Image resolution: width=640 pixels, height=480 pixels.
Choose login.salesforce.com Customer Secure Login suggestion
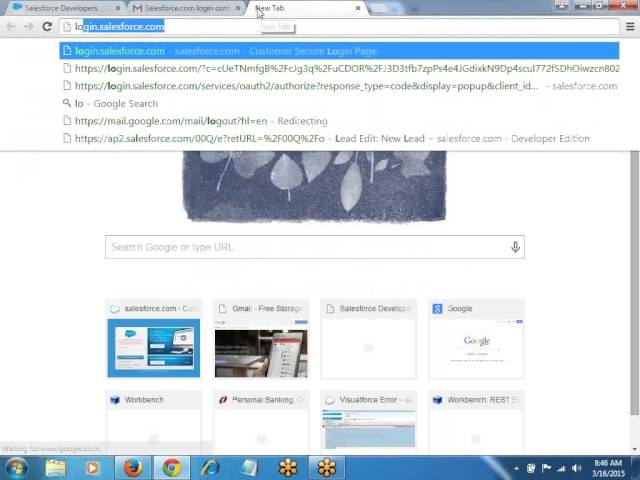click(339, 51)
